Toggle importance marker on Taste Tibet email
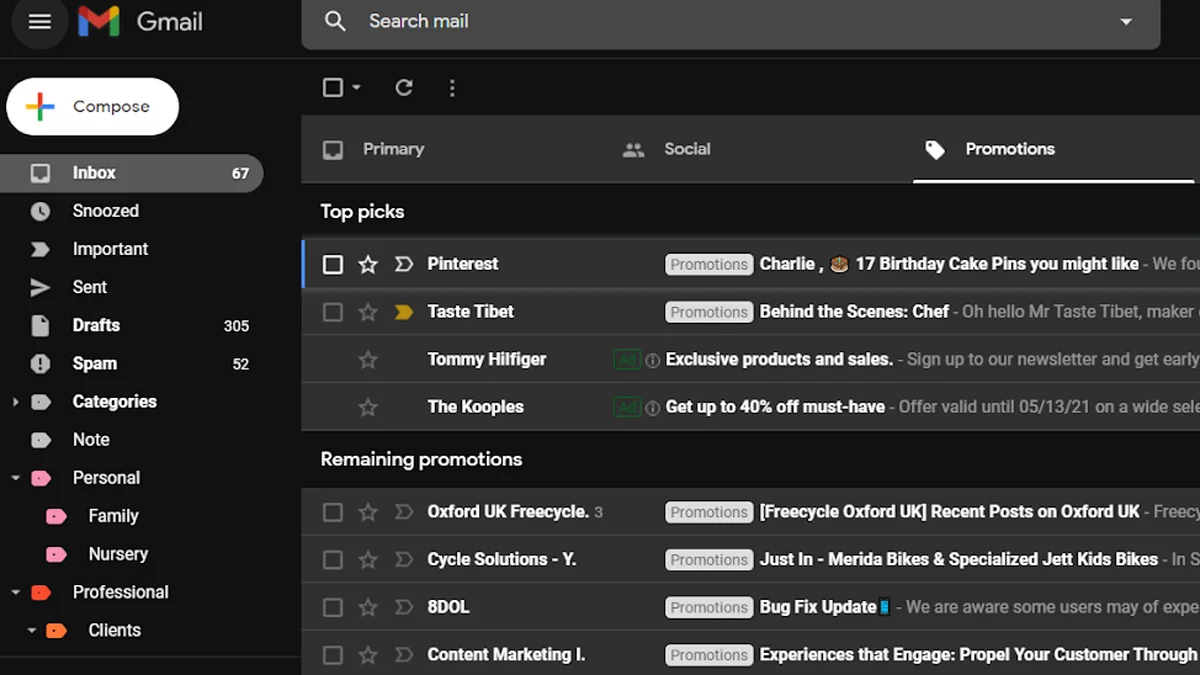The width and height of the screenshot is (1200, 675). 404,312
